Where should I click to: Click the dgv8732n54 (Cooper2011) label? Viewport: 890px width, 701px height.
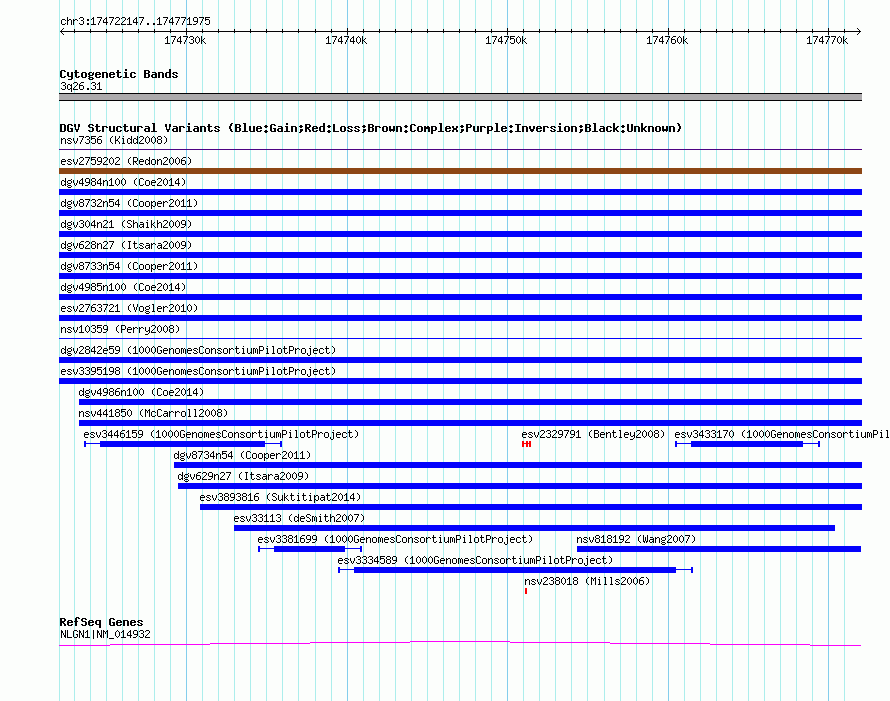point(129,203)
